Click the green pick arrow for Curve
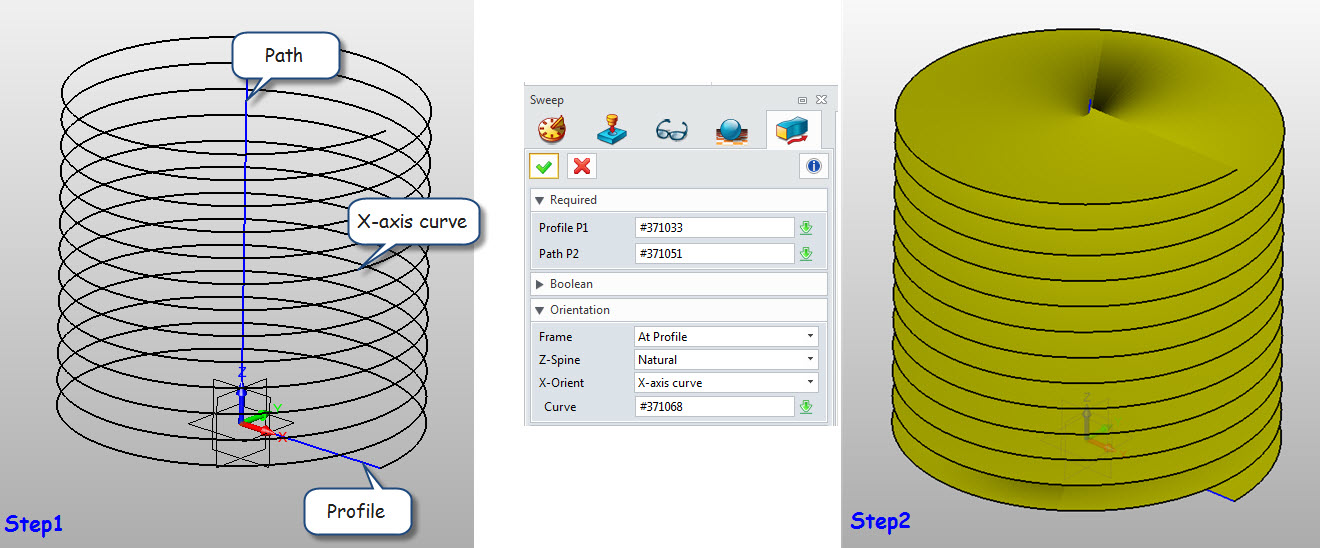This screenshot has height=548, width=1320. tap(806, 407)
